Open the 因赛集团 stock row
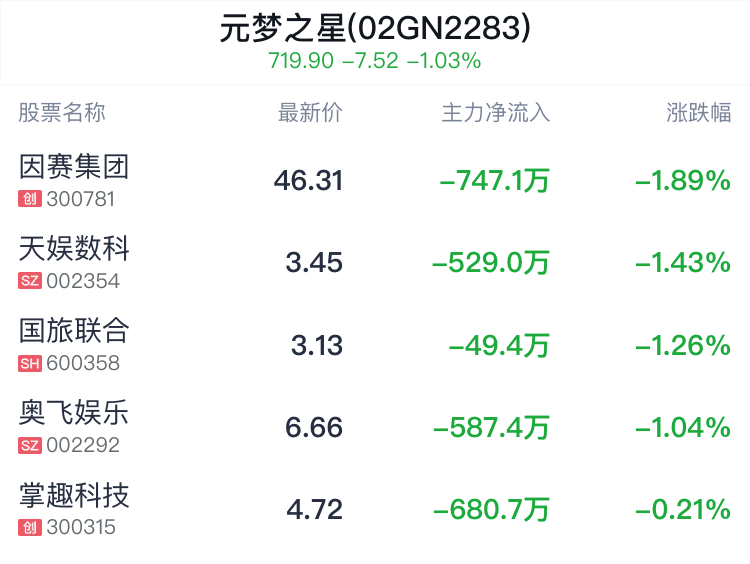750x564 pixels. pyautogui.click(x=375, y=180)
